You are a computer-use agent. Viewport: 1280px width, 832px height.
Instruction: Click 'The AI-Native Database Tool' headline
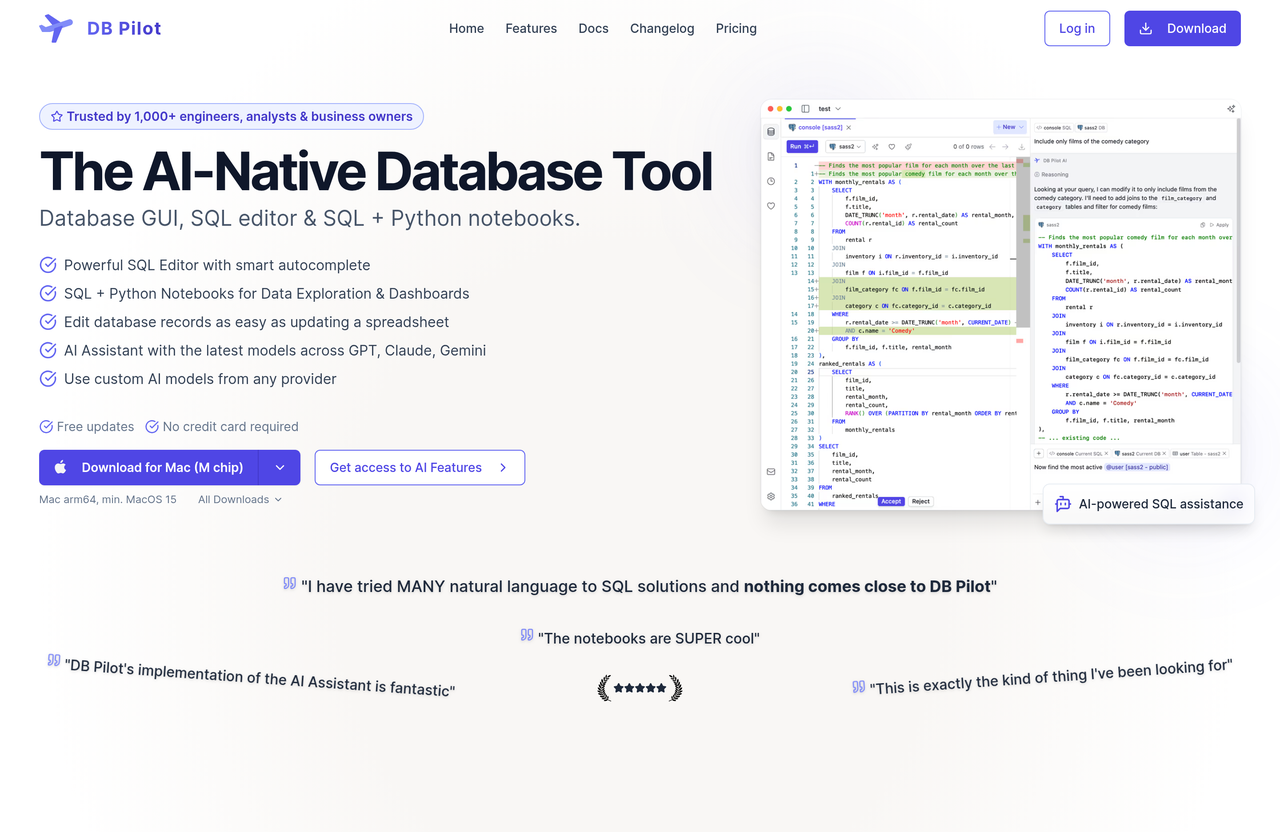pyautogui.click(x=376, y=171)
